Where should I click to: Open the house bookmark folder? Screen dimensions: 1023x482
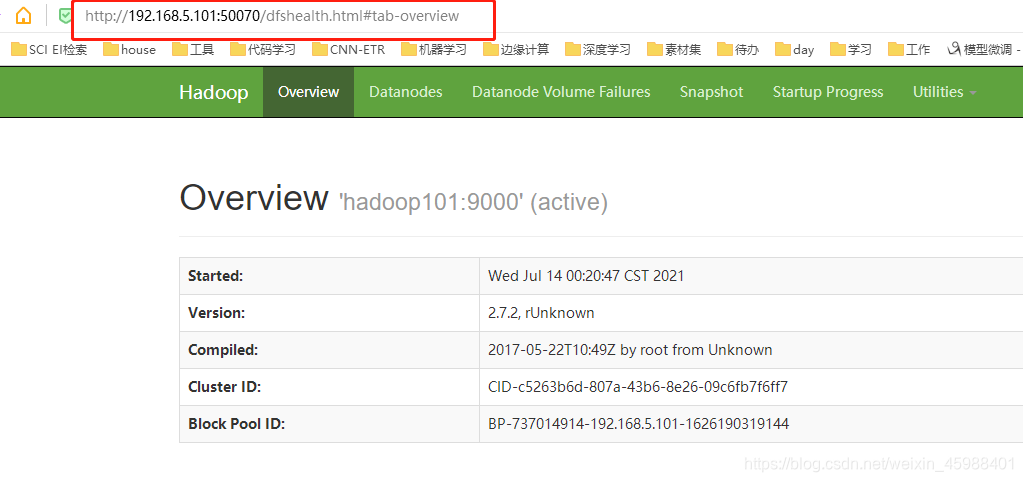point(129,50)
